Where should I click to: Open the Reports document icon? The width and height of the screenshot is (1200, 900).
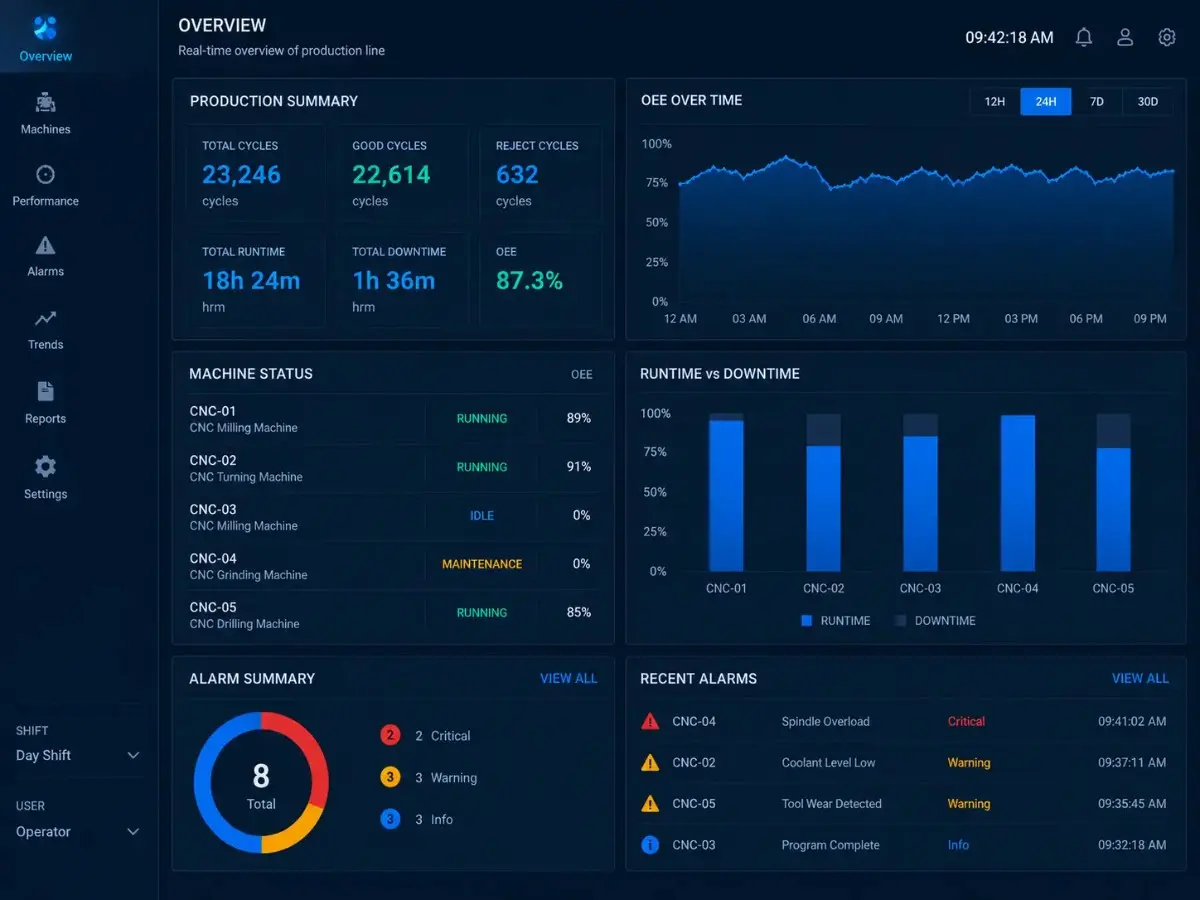point(45,391)
